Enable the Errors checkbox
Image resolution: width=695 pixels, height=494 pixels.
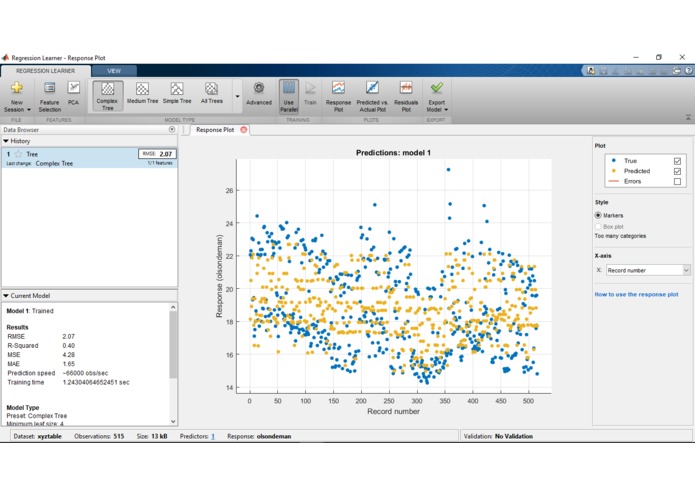click(677, 181)
